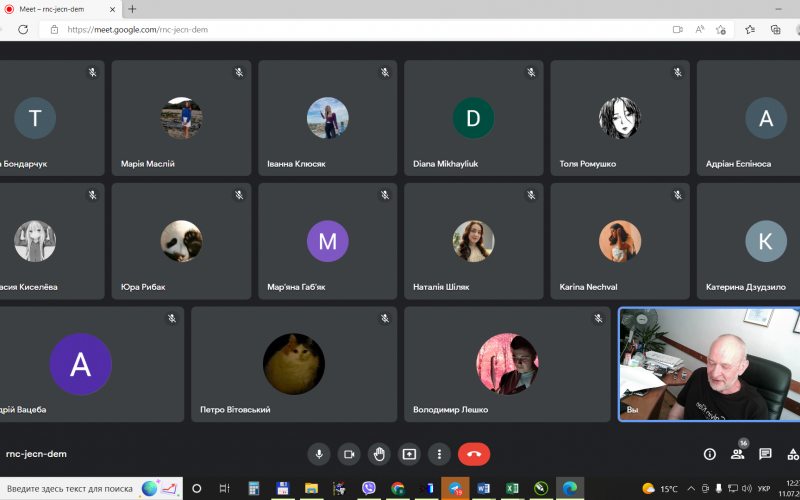Click the A avatar of Адріан Еспіноса
Viewport: 800px width, 500px height.
coord(766,118)
